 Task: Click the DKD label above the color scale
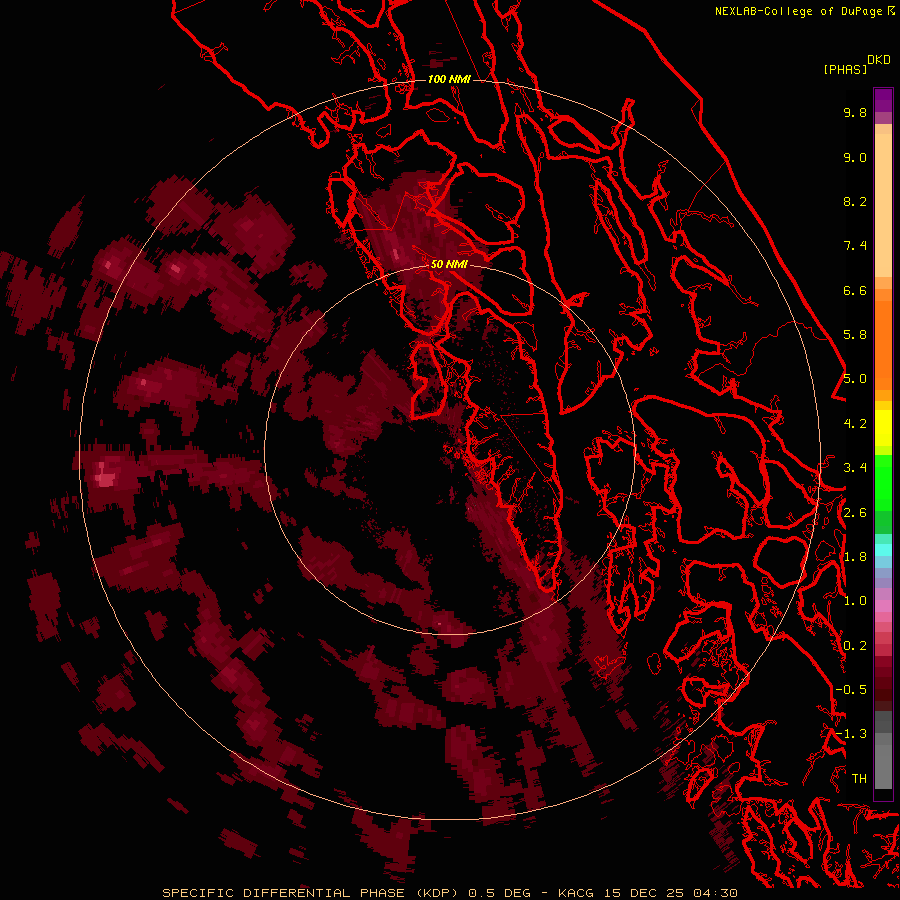click(879, 60)
